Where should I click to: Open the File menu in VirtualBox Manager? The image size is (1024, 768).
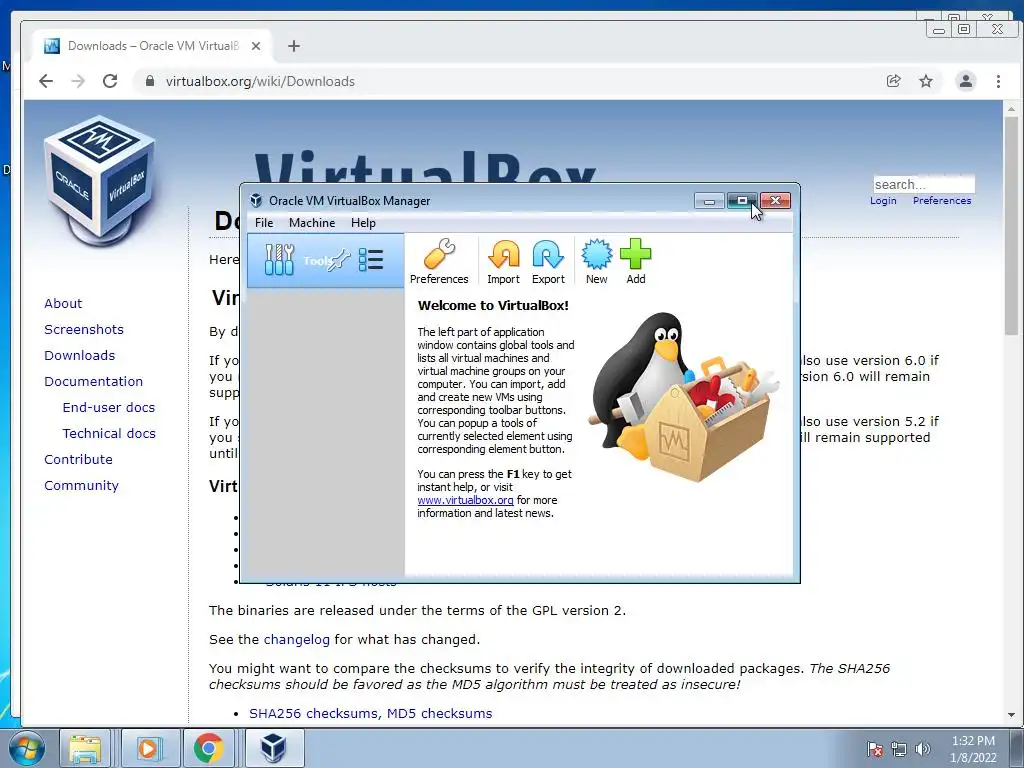point(264,223)
